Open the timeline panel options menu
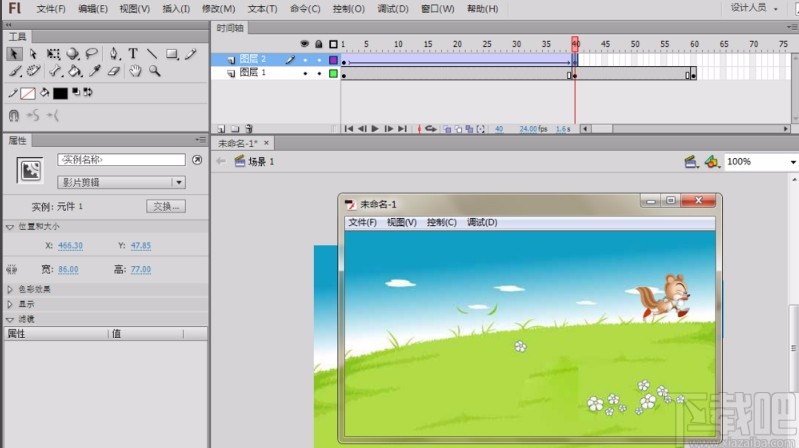 (792, 27)
